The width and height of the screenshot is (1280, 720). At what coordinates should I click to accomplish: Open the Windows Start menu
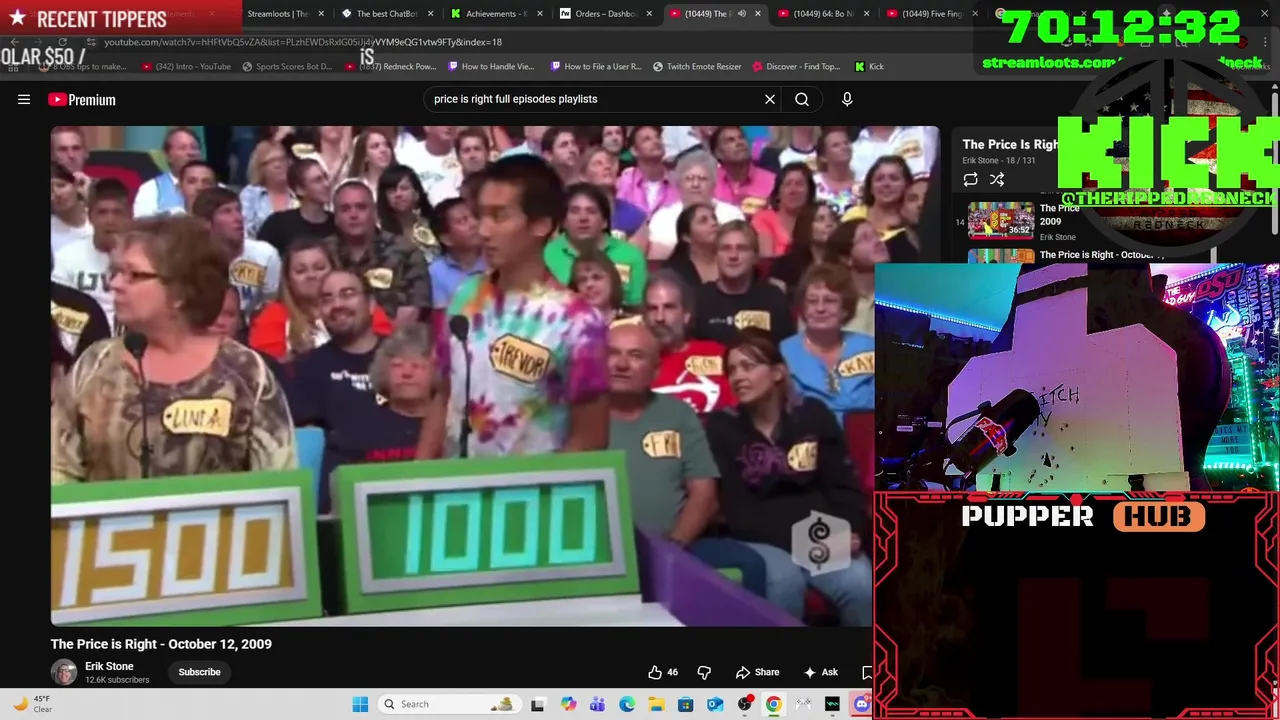click(360, 704)
